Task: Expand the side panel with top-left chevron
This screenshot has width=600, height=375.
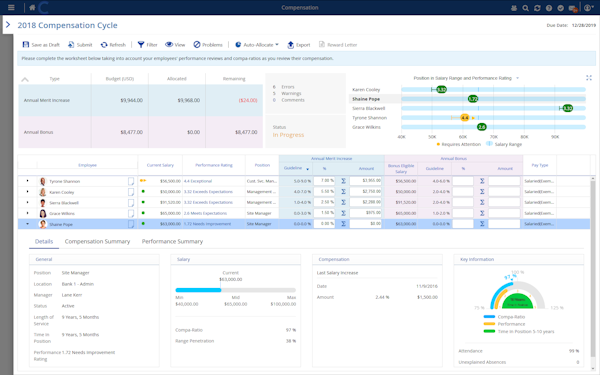Action: coord(8,25)
